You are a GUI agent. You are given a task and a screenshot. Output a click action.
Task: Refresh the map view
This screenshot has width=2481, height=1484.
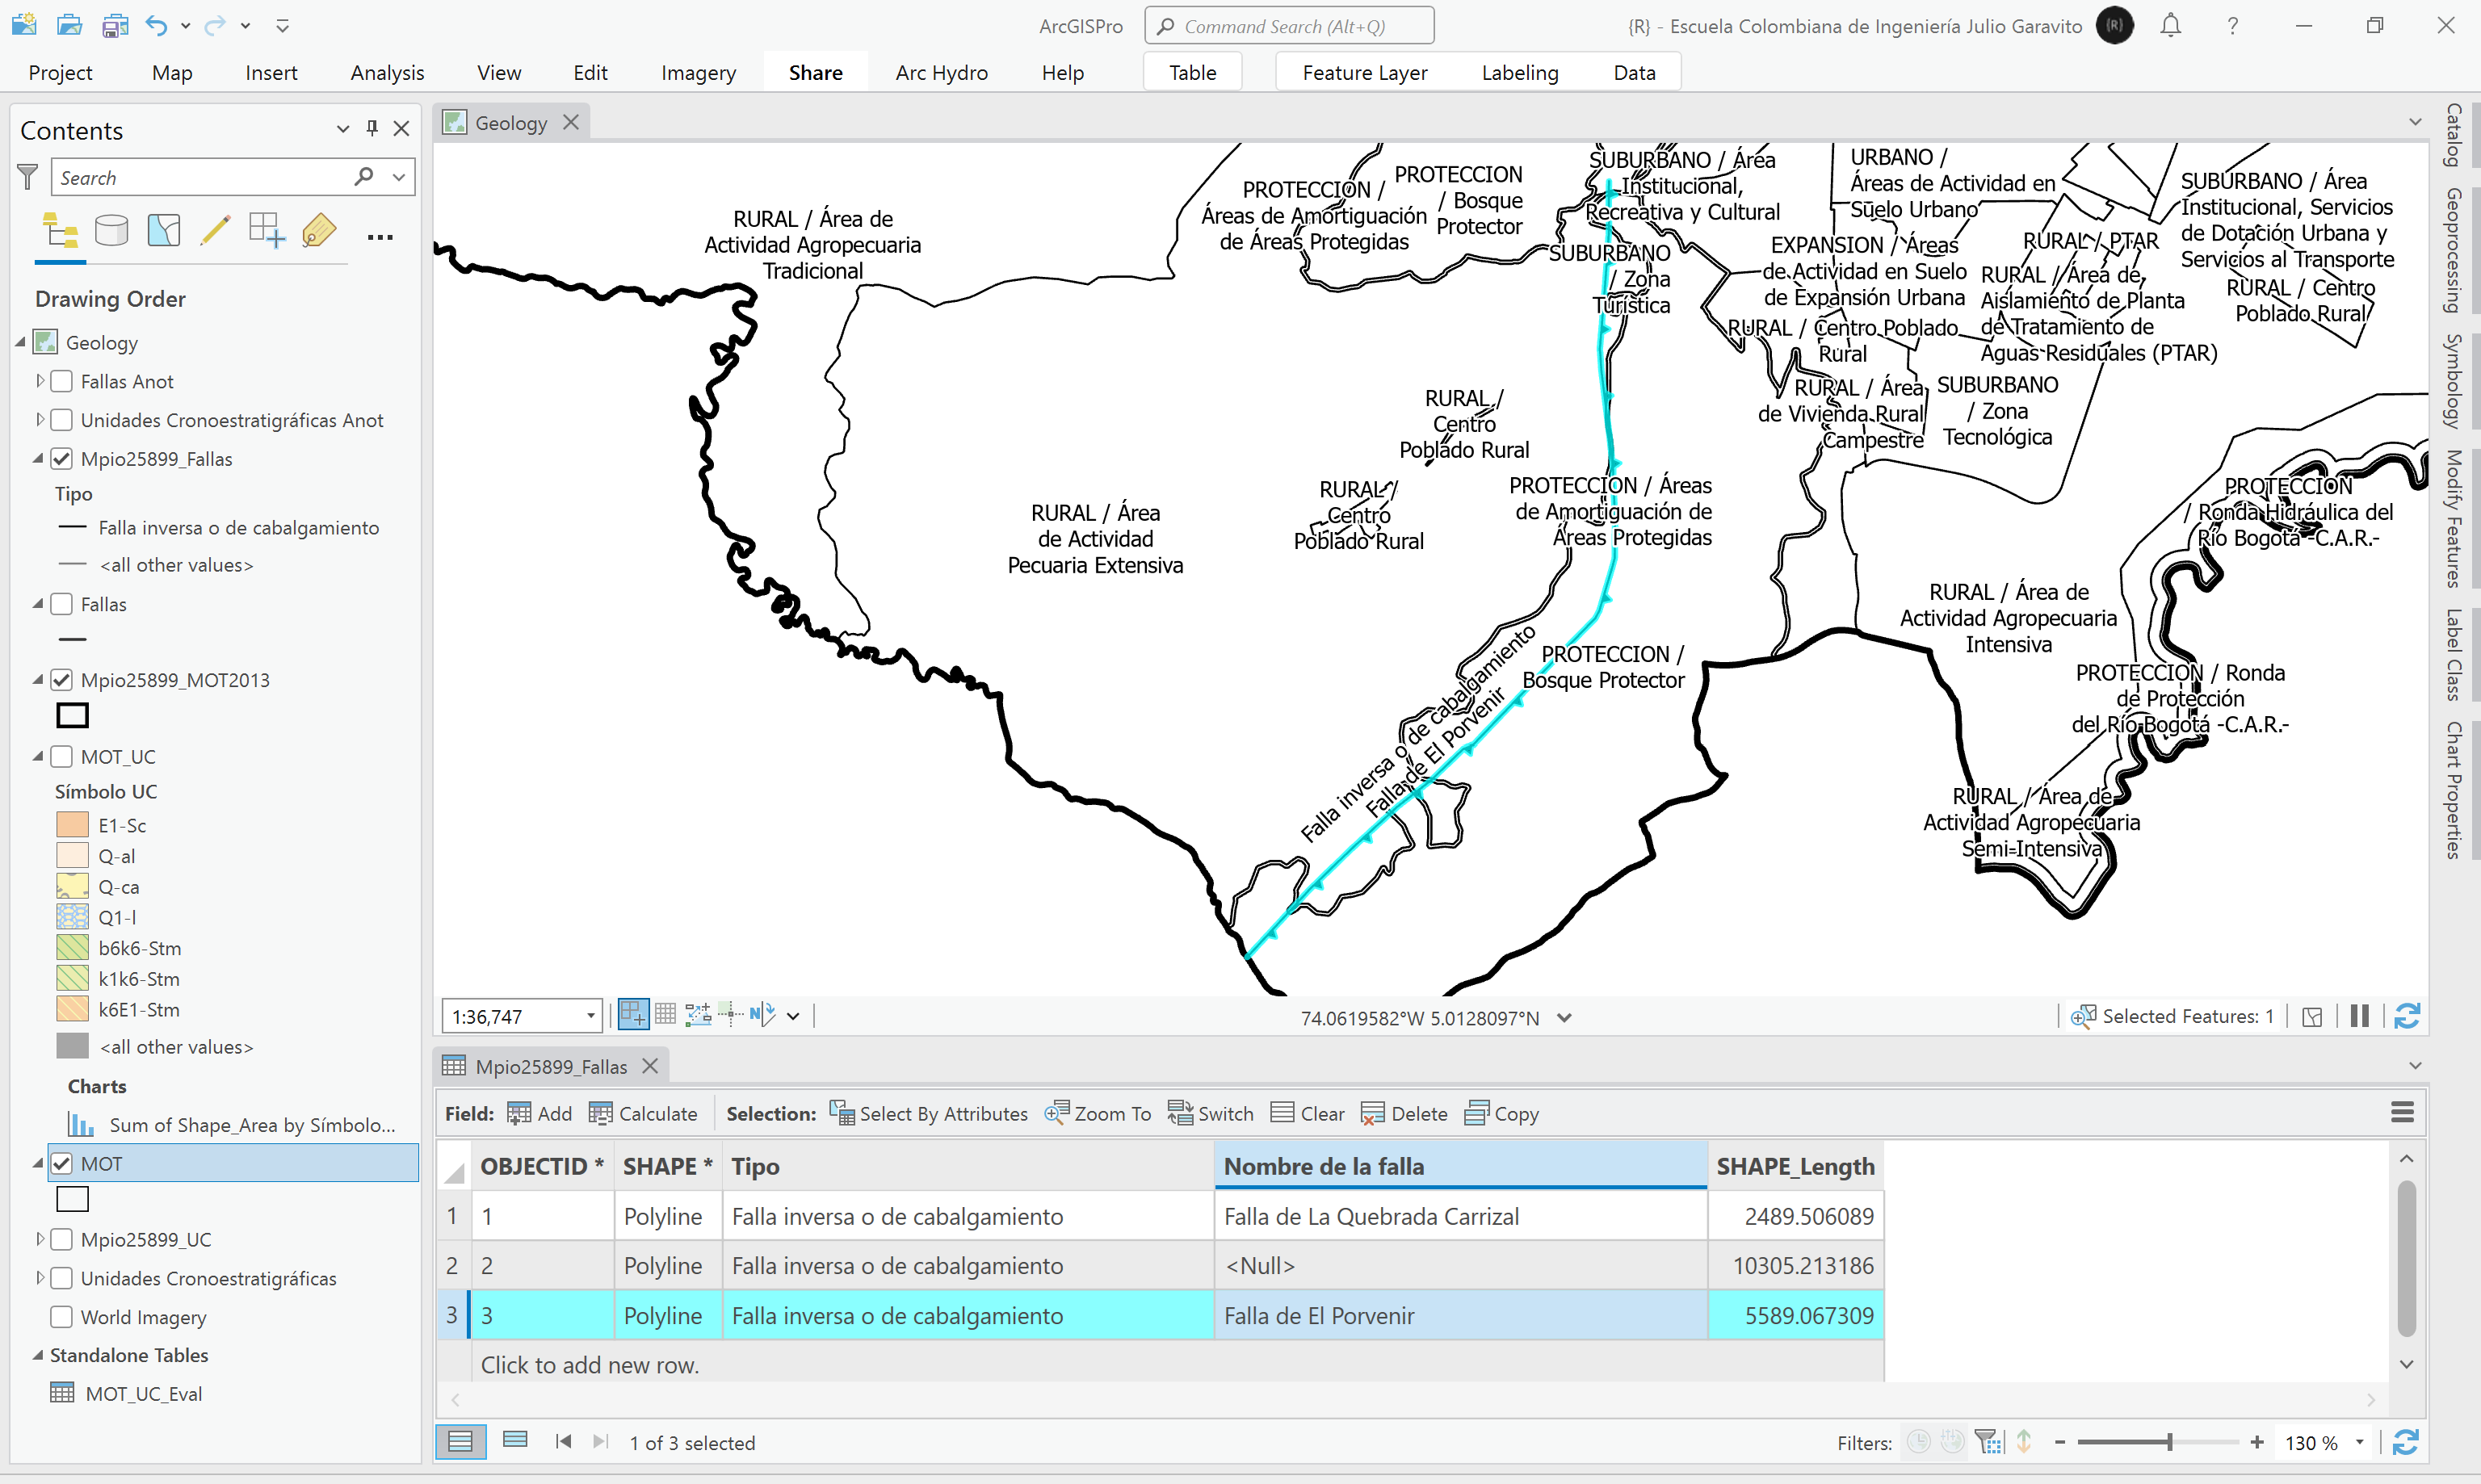2406,1016
